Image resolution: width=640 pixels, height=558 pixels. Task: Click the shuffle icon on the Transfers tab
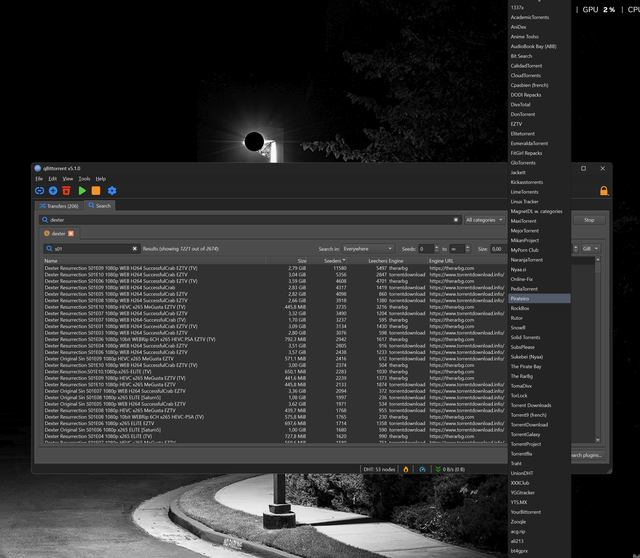pos(42,206)
